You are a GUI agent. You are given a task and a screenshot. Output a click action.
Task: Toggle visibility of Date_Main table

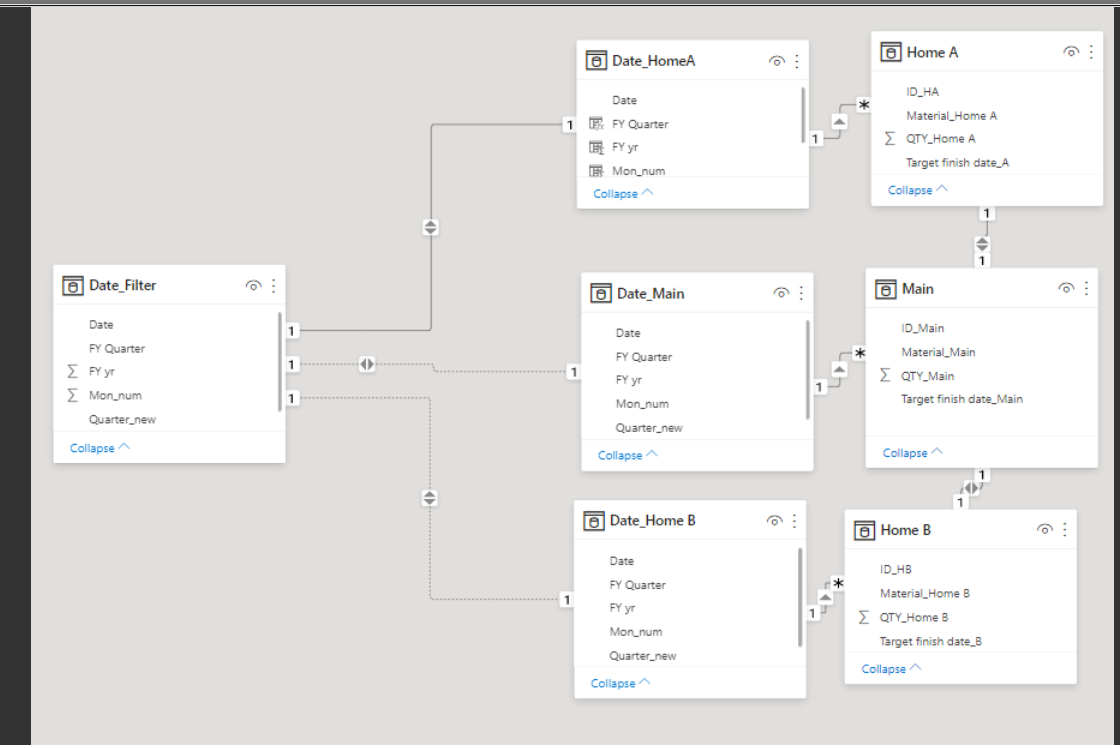coord(781,294)
